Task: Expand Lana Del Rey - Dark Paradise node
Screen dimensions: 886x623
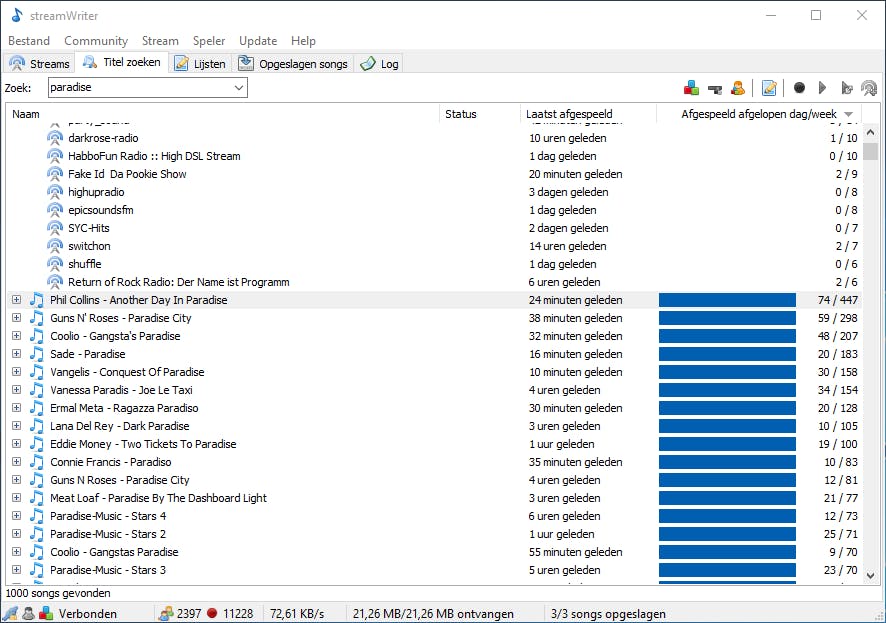Action: pyautogui.click(x=16, y=426)
